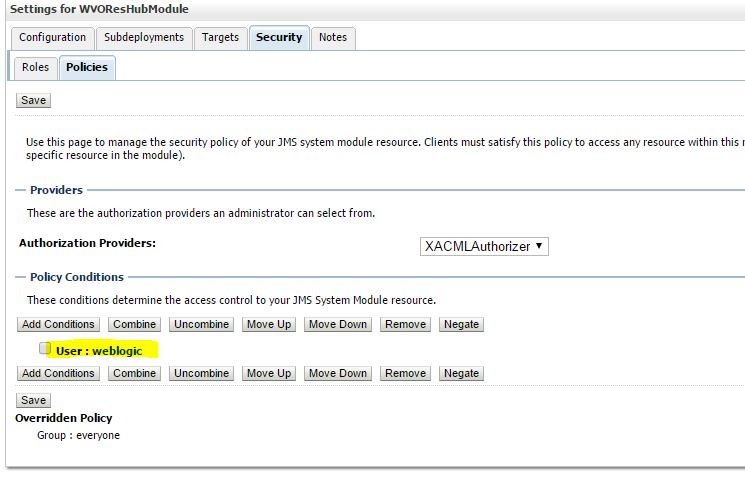
Task: Click the lower Move Up button
Action: coord(269,373)
